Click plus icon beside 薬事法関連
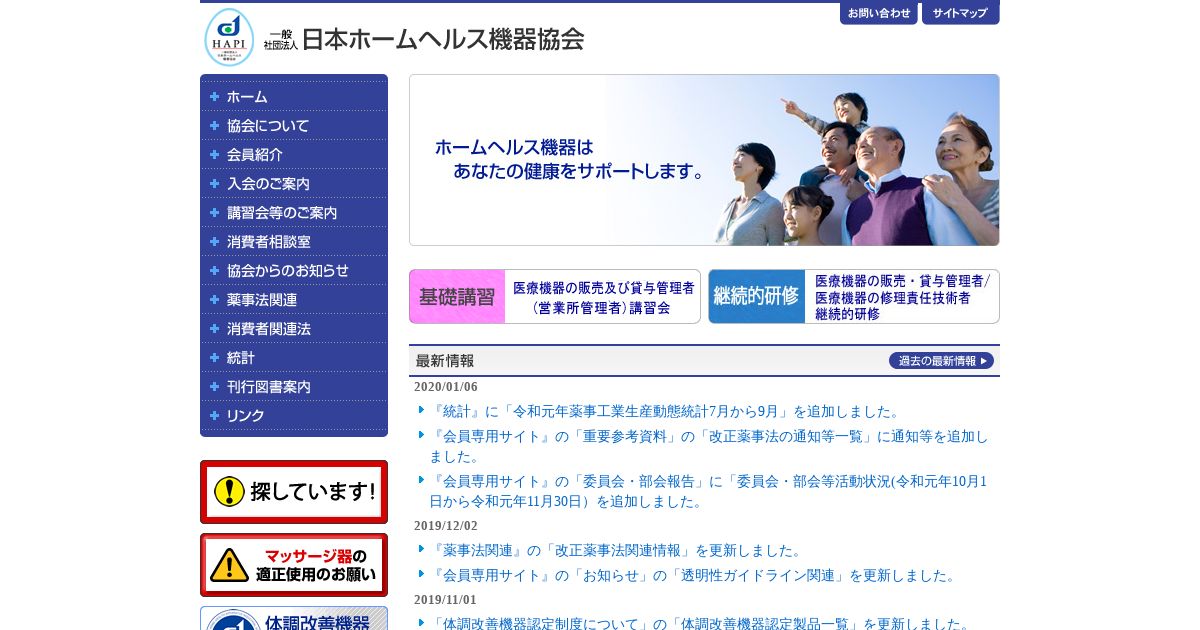Screen dimensions: 1200x630 tap(214, 300)
